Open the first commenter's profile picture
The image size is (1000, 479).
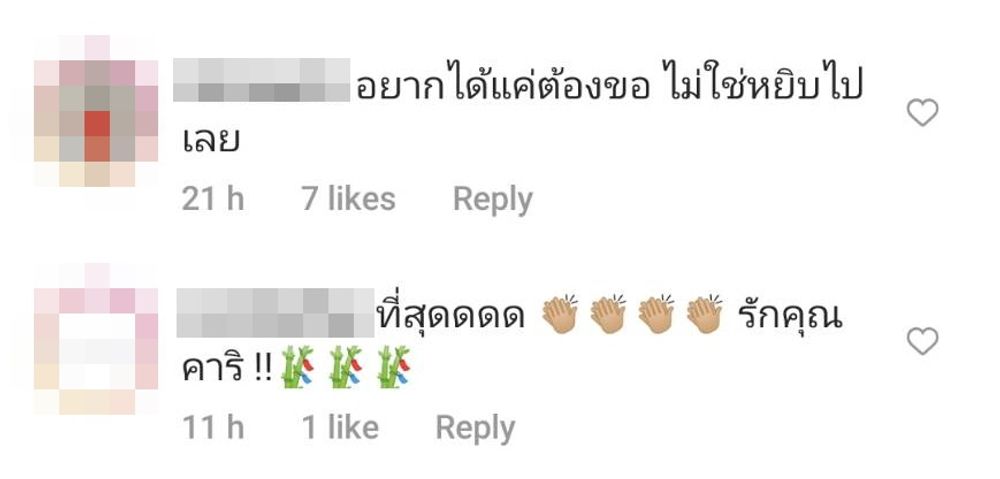96,112
